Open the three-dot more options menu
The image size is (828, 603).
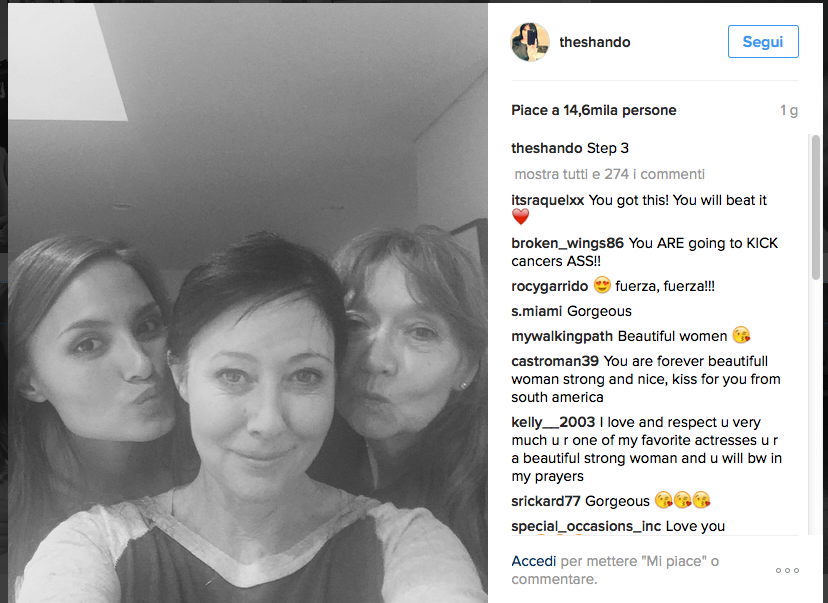(787, 570)
